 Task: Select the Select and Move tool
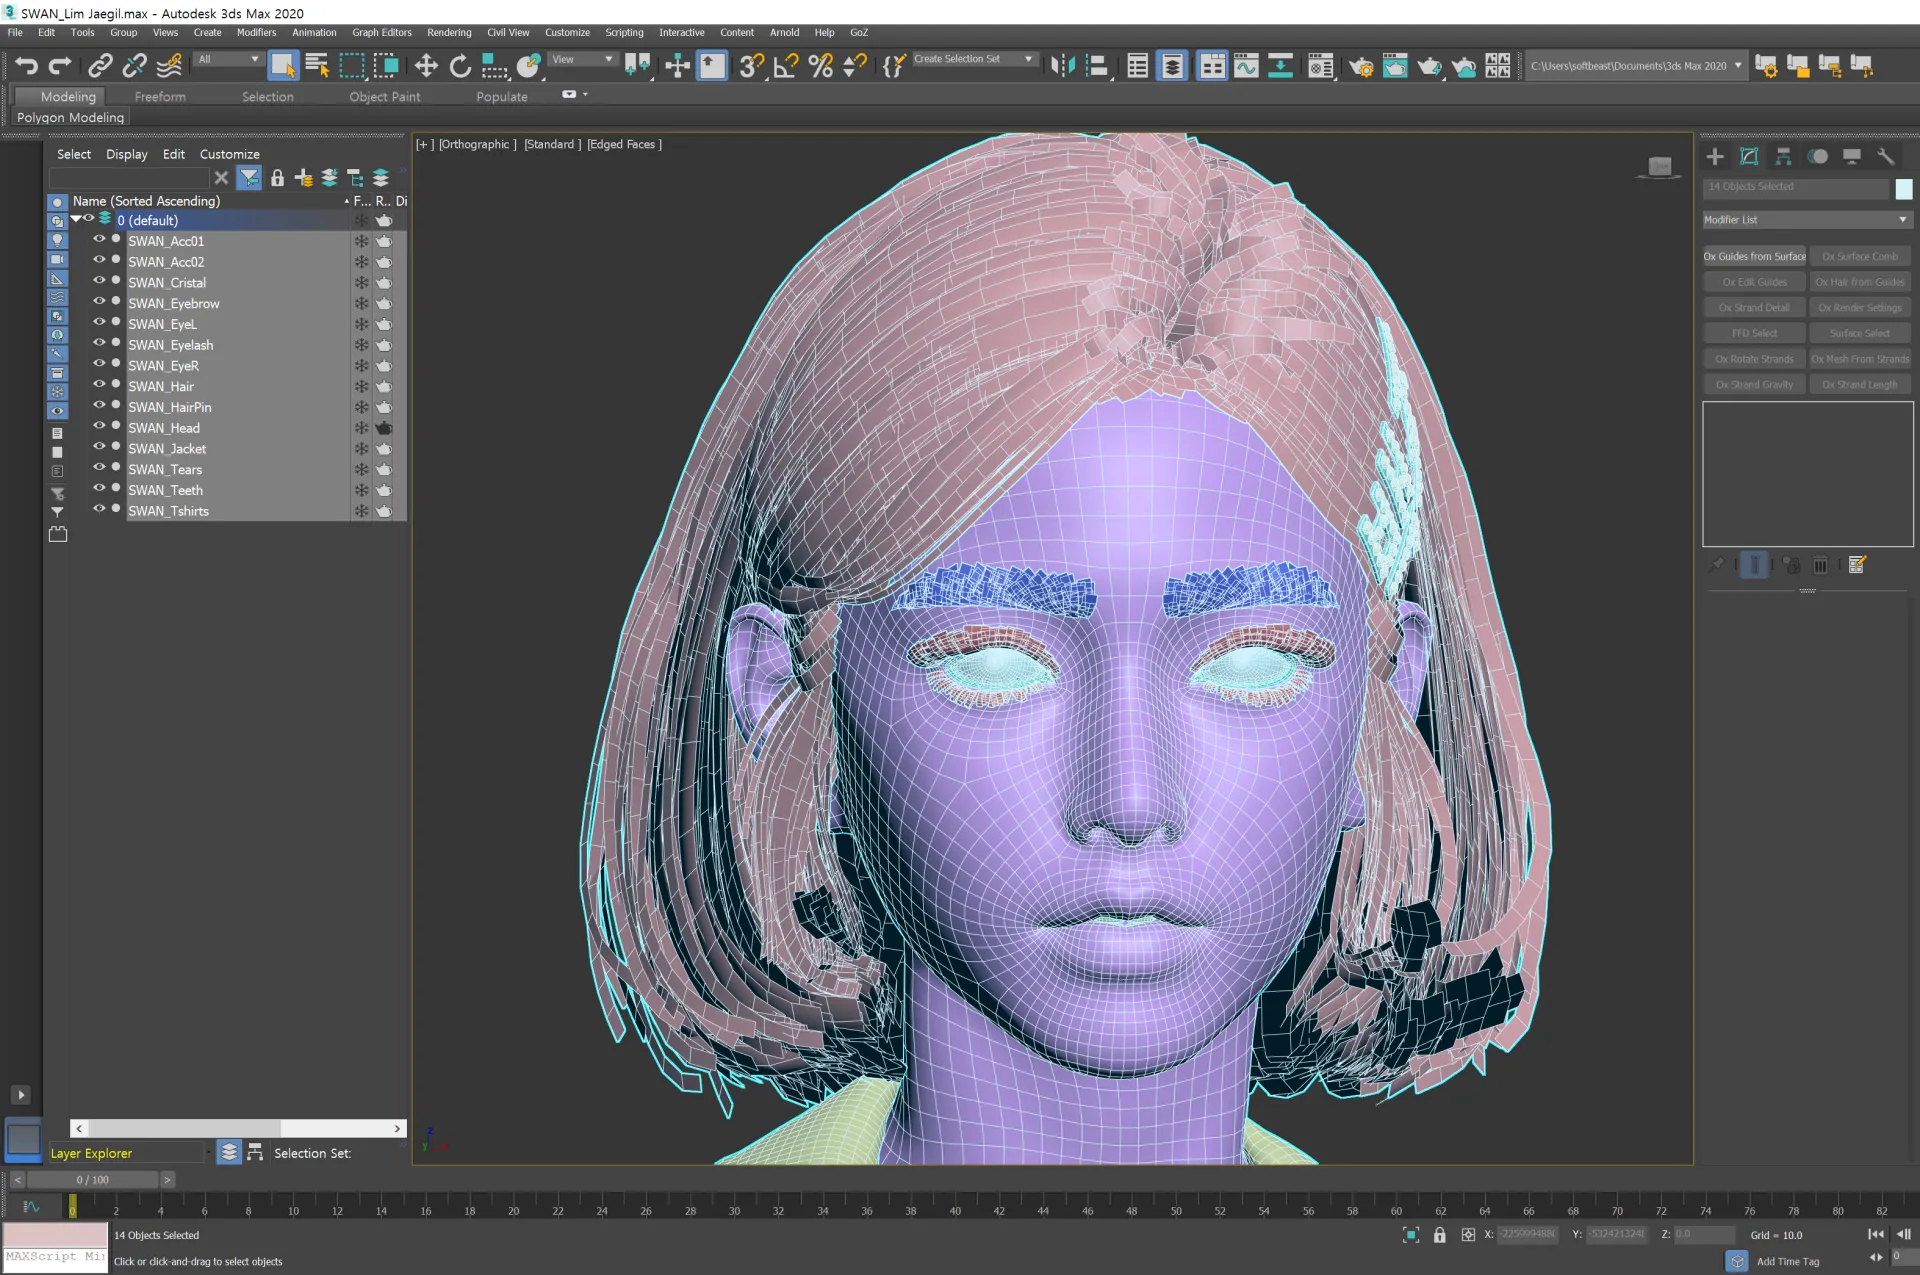425,66
